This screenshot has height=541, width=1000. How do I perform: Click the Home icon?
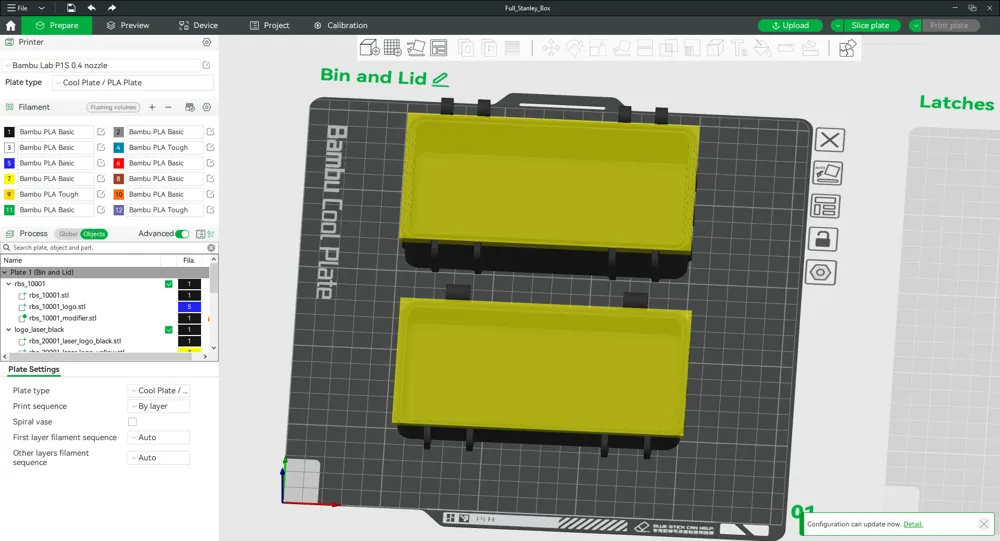[x=10, y=26]
